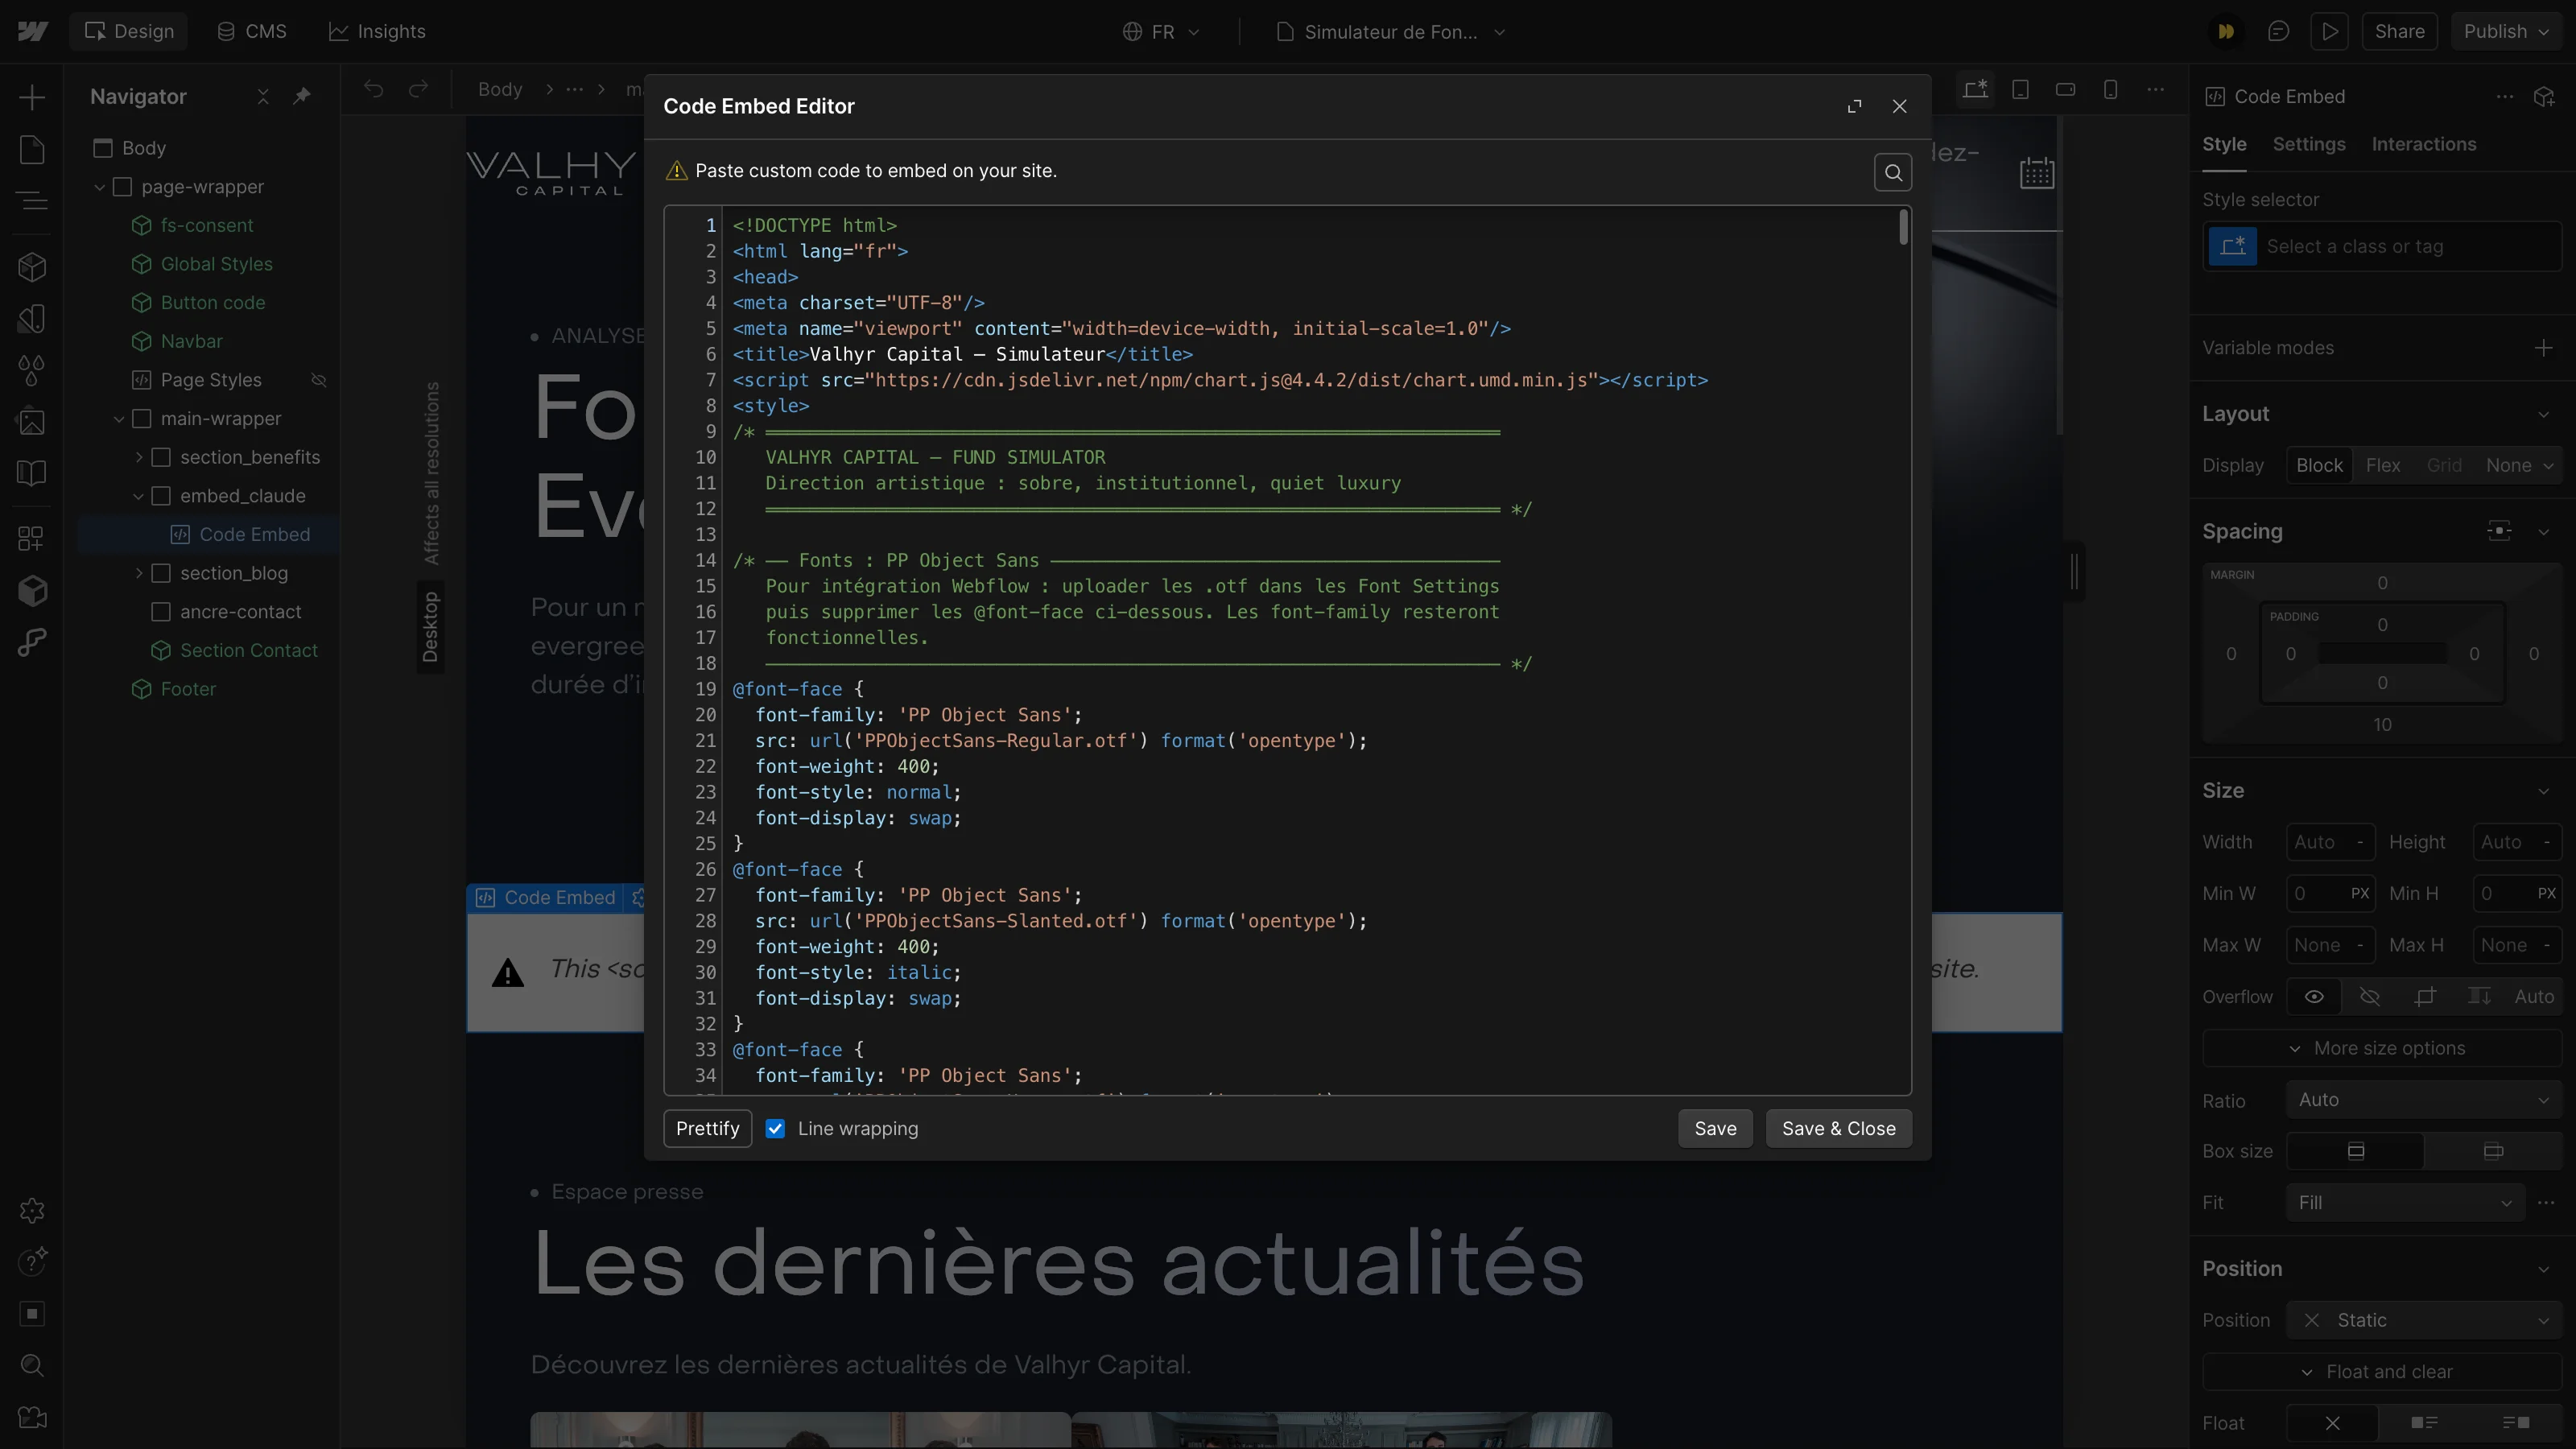Set Float to none X option
2576x1449 pixels.
(2332, 1422)
